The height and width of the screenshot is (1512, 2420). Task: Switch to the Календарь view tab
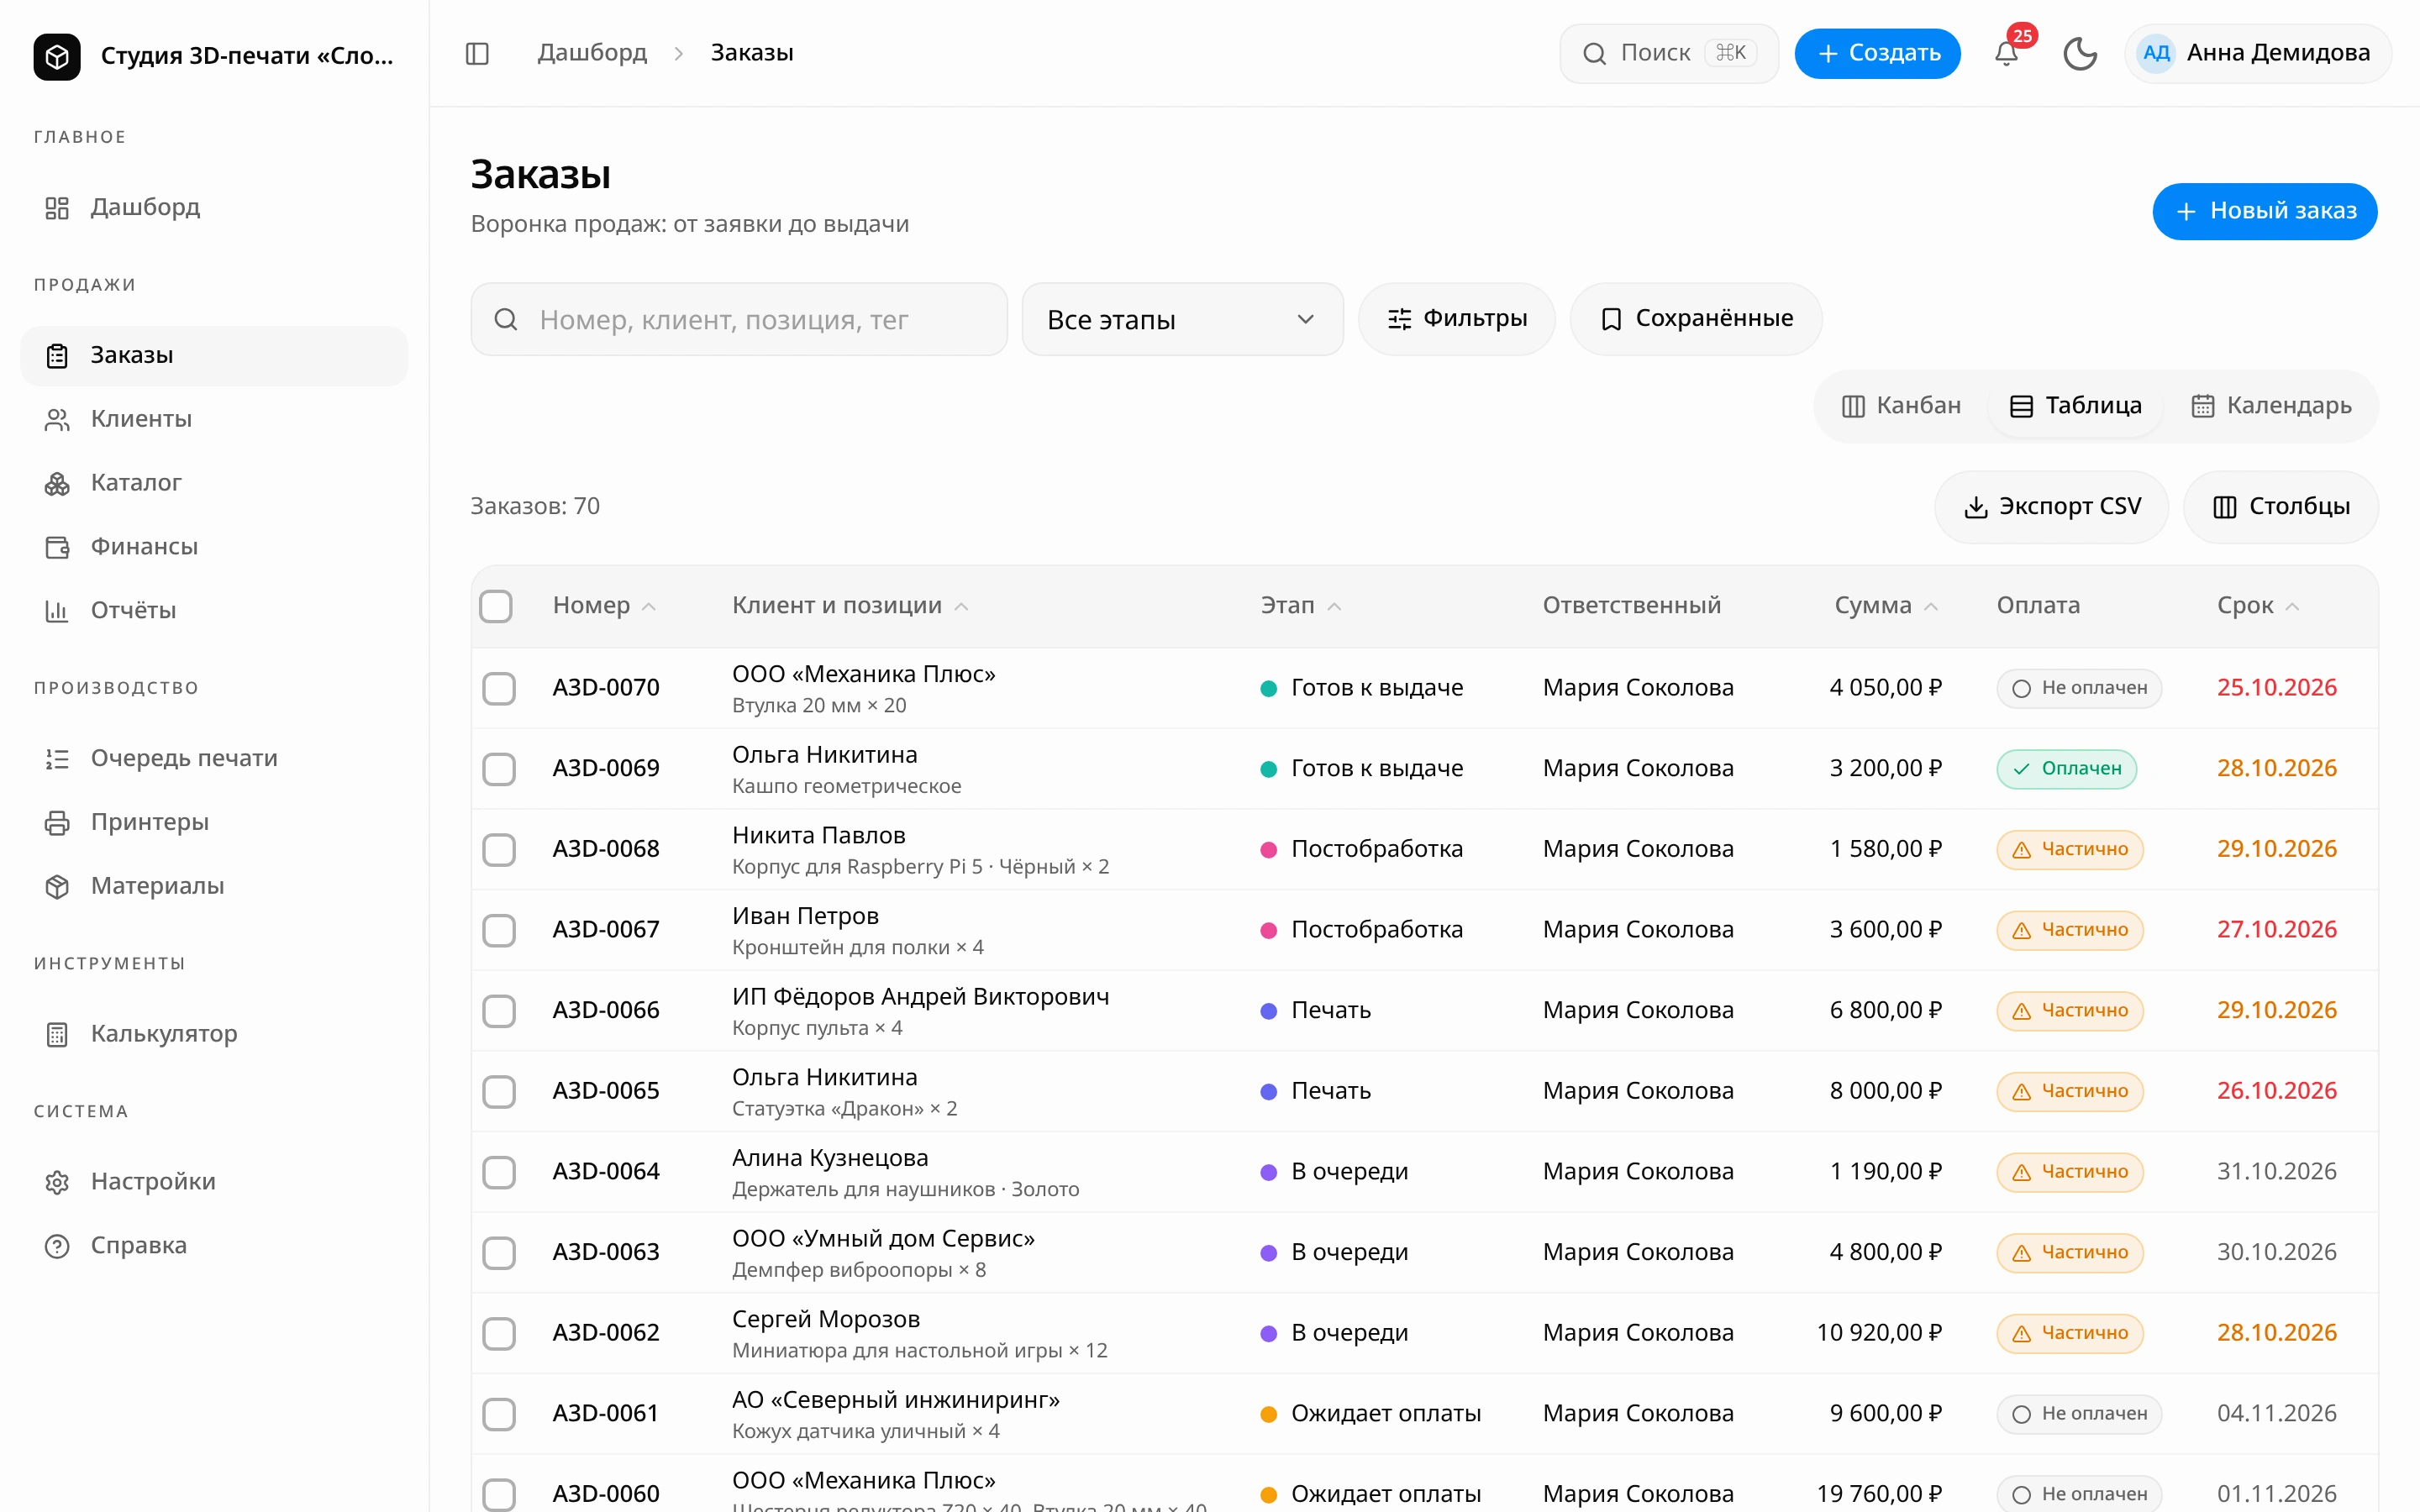(x=2272, y=406)
